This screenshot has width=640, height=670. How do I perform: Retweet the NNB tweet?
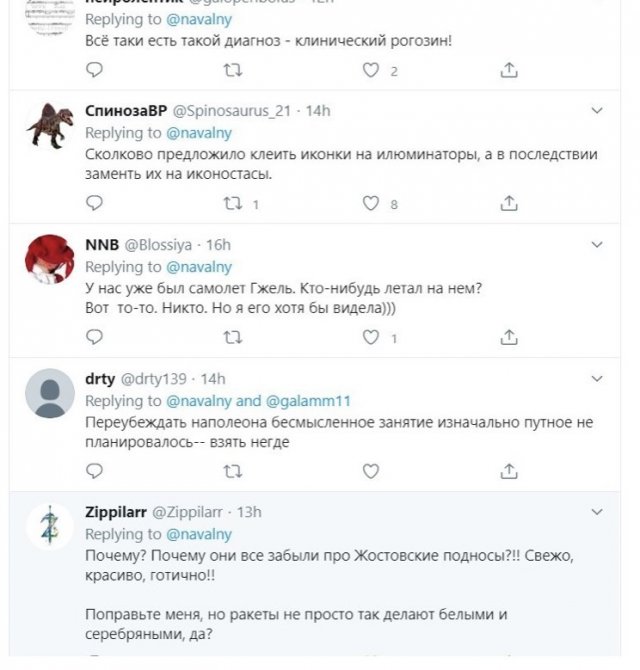pyautogui.click(x=232, y=338)
